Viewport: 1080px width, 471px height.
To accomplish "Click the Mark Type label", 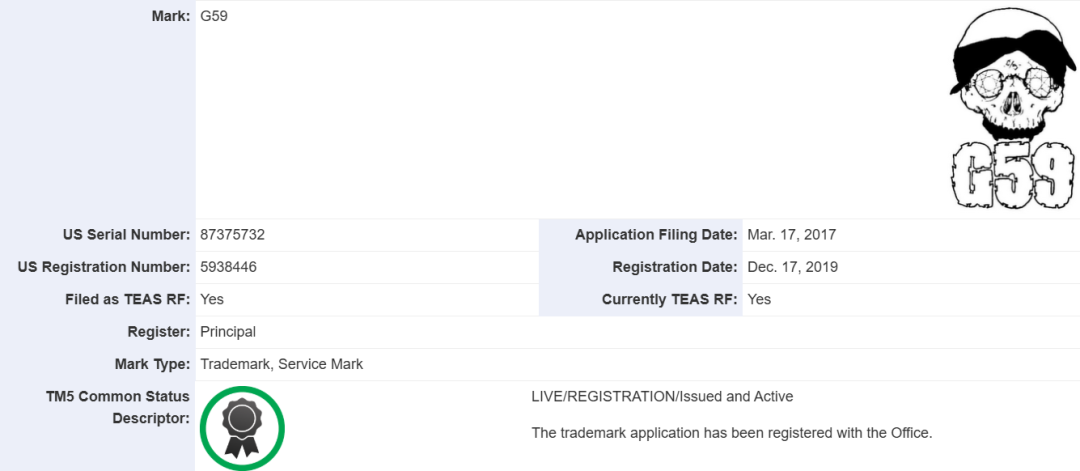I will point(152,364).
